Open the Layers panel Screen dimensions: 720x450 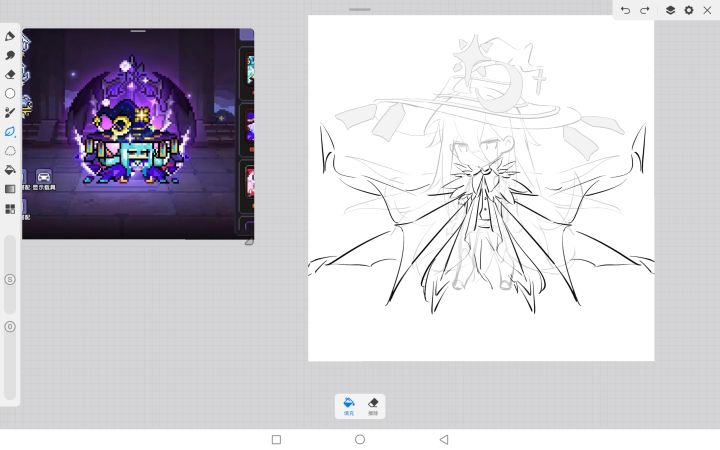click(670, 10)
